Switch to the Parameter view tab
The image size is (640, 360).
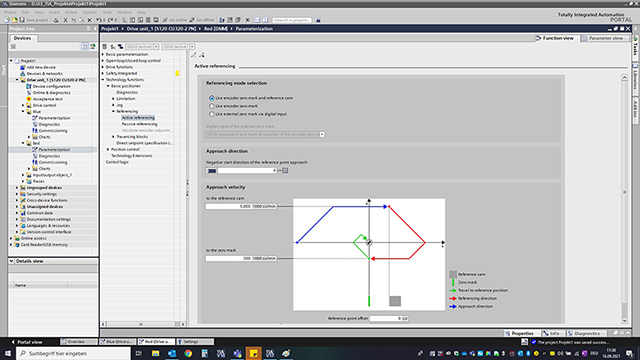603,38
